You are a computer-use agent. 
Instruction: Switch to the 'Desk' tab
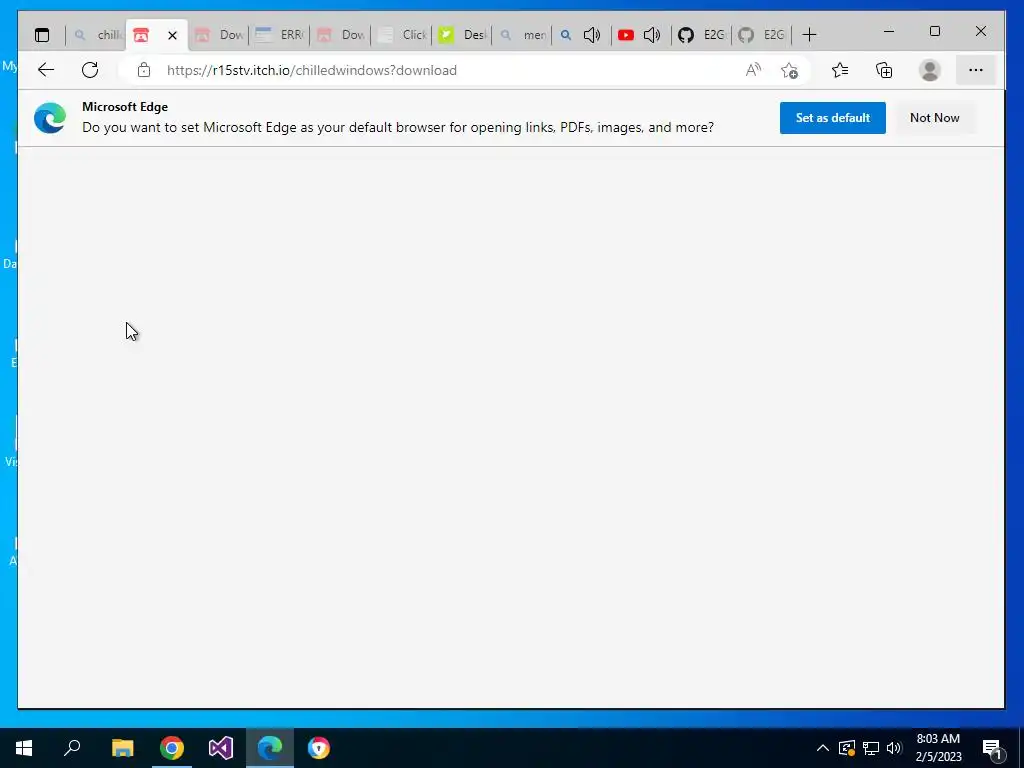(x=462, y=35)
